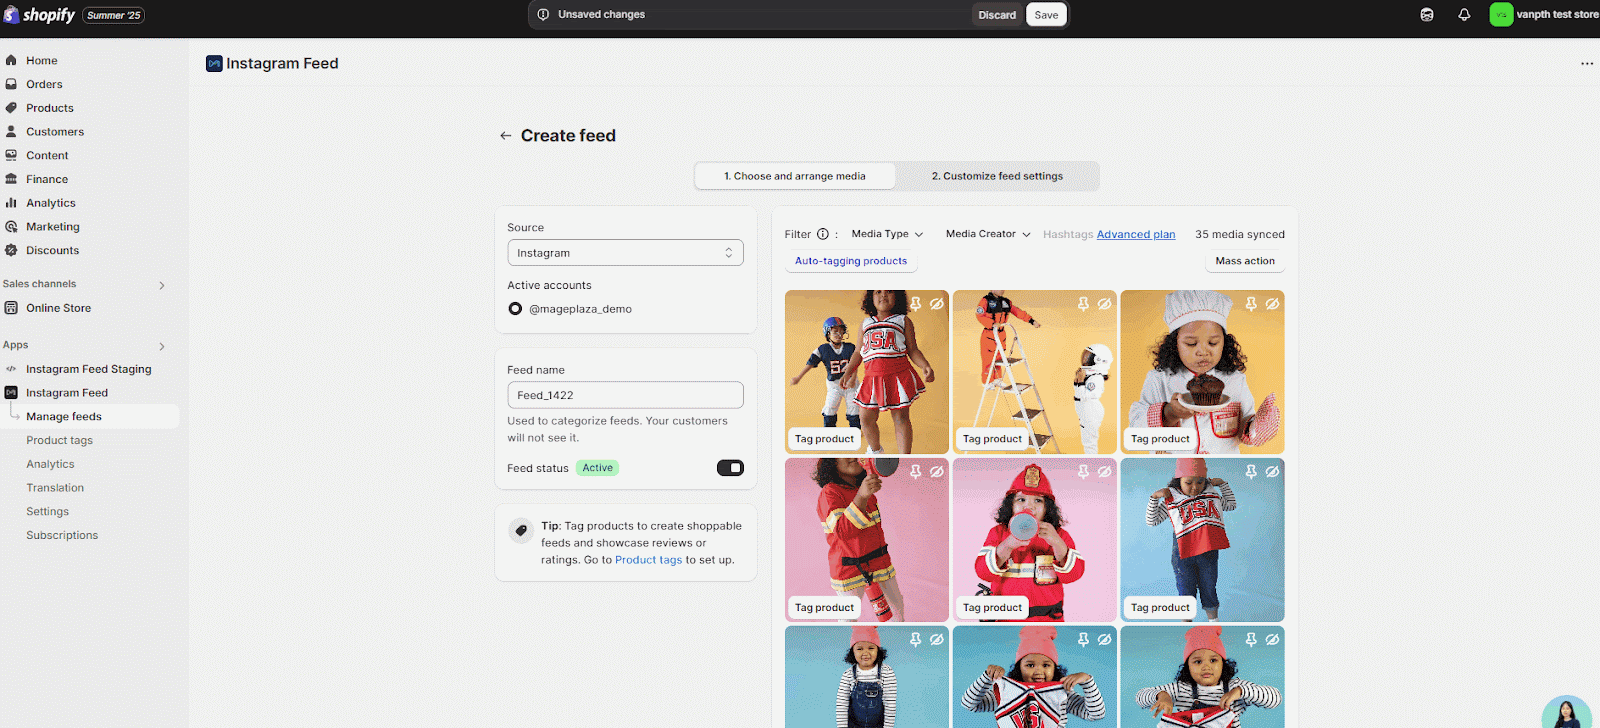
Task: Tag product on the chef muffin photo
Action: (1160, 439)
